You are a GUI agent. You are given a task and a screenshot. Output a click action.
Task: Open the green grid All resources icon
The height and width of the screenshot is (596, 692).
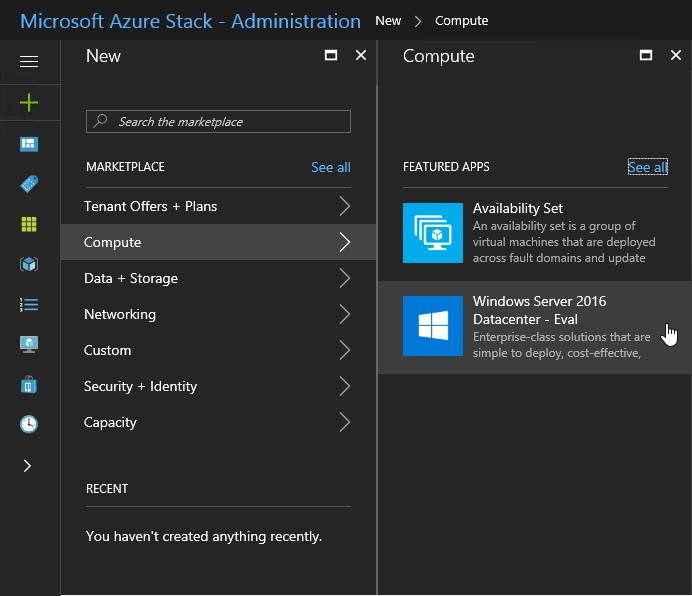tap(29, 224)
